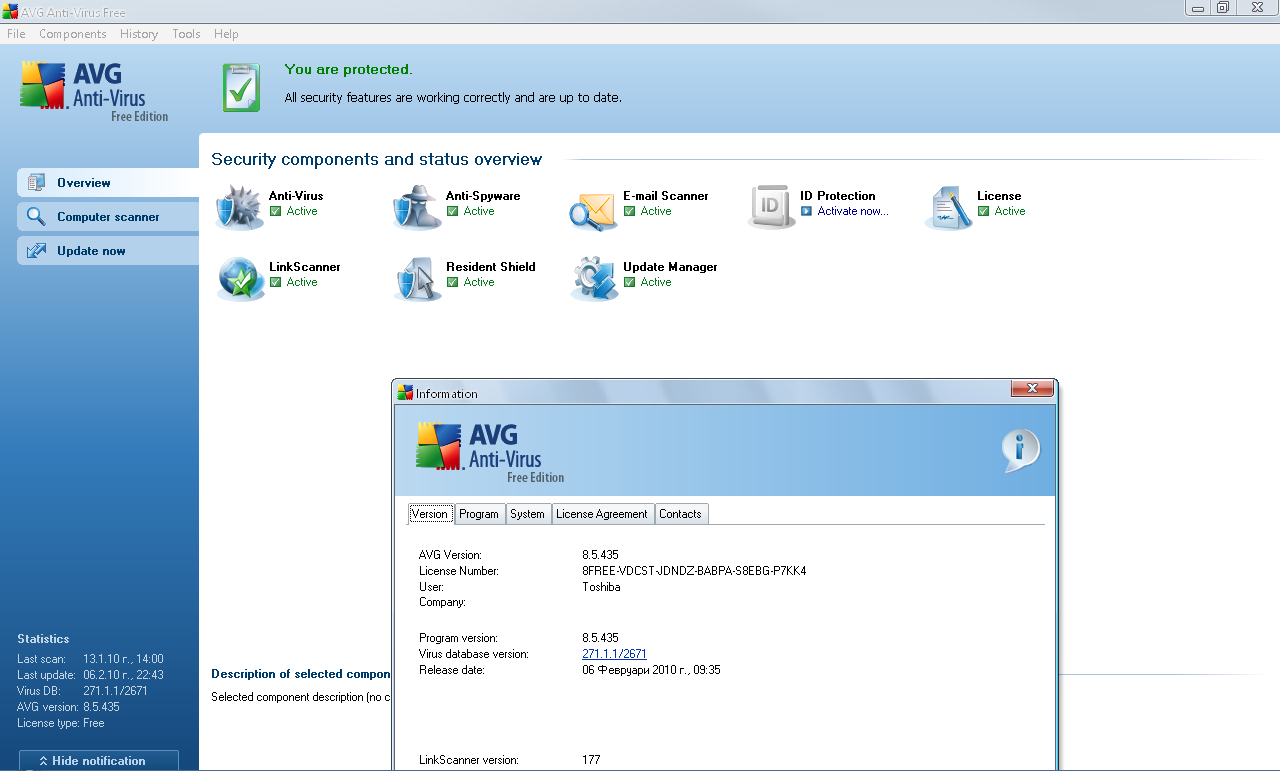1280x771 pixels.
Task: Click the License Active status checkmark
Action: [983, 211]
